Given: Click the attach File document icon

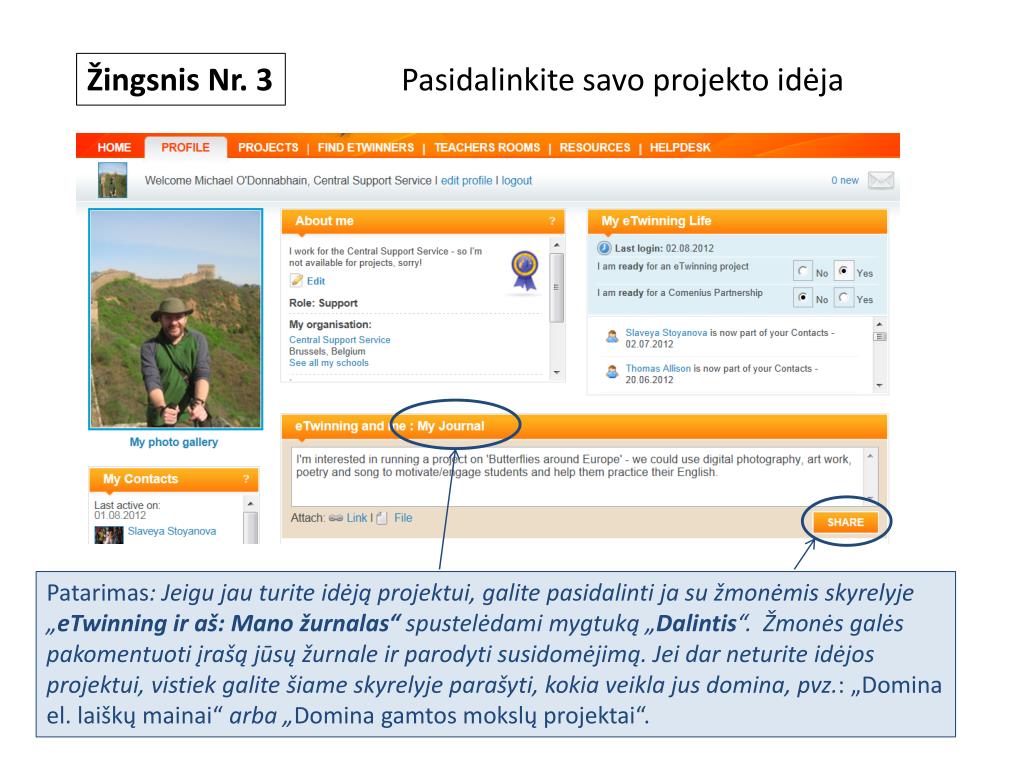Looking at the screenshot, I should (382, 518).
